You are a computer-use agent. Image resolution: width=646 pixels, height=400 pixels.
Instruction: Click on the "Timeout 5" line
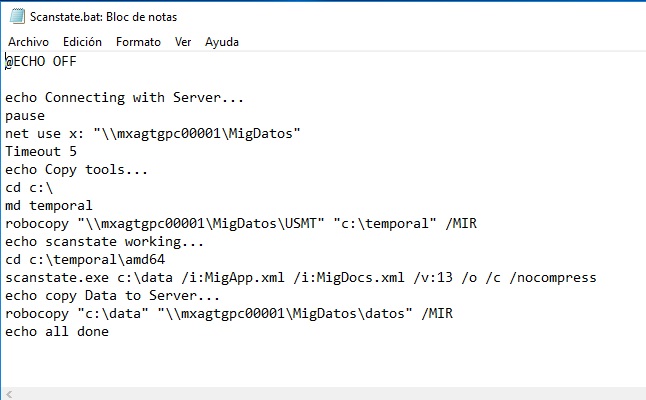tap(41, 152)
